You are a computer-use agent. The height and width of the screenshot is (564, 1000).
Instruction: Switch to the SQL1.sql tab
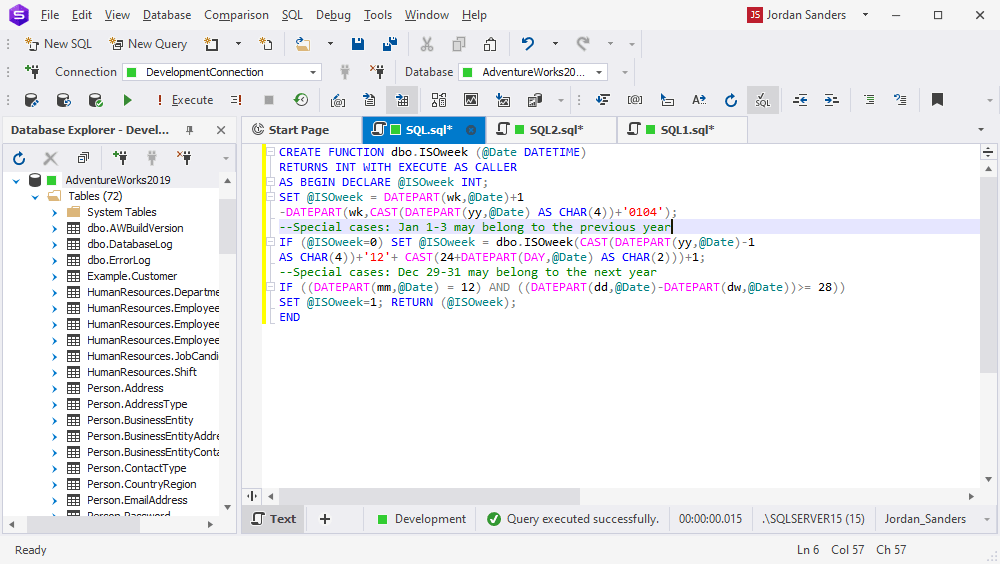click(x=680, y=130)
